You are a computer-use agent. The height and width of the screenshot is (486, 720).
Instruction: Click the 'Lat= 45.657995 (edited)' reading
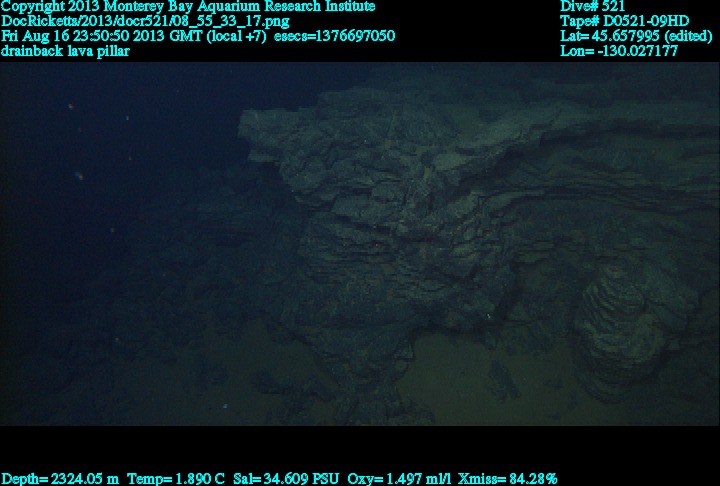pos(636,36)
